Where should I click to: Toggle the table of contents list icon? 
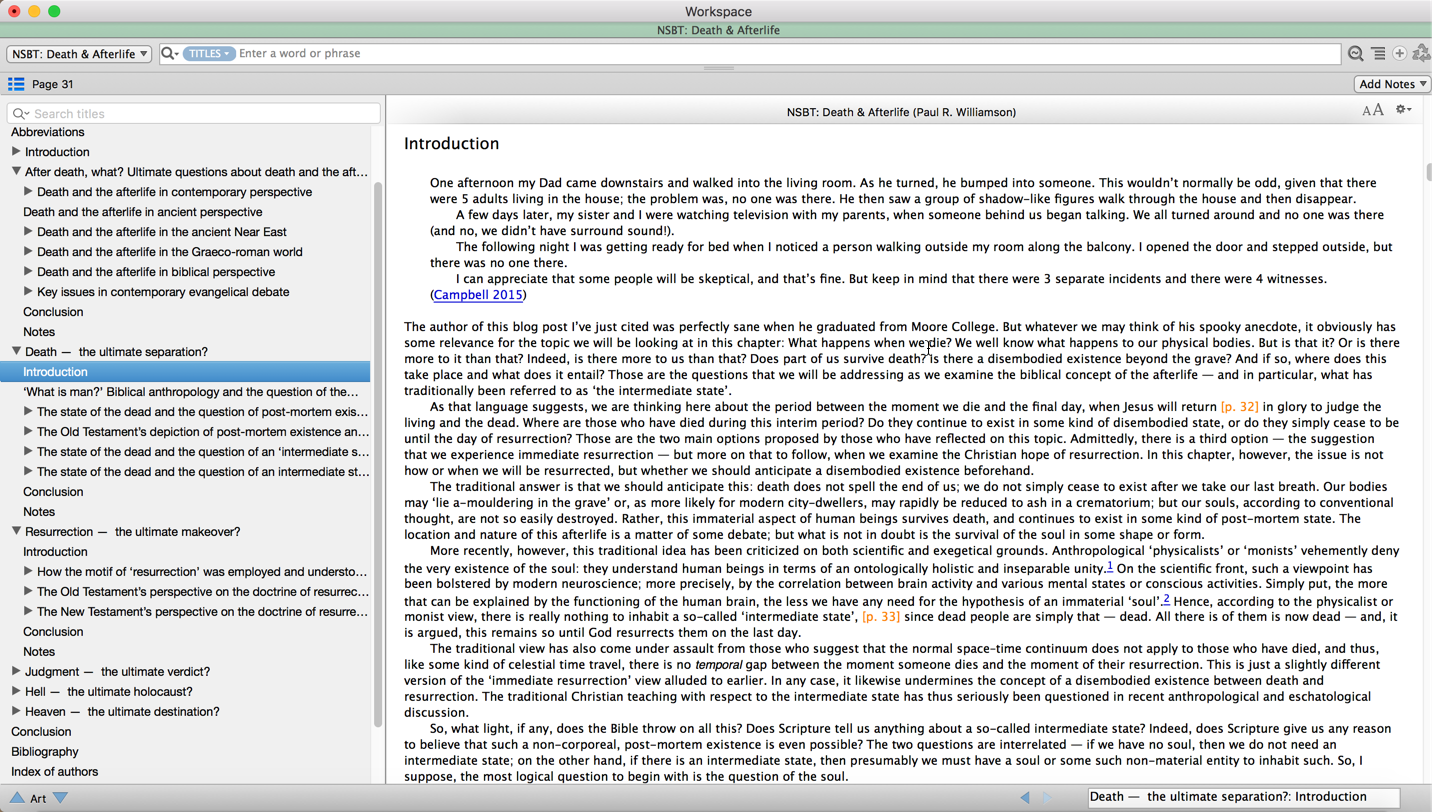16,84
